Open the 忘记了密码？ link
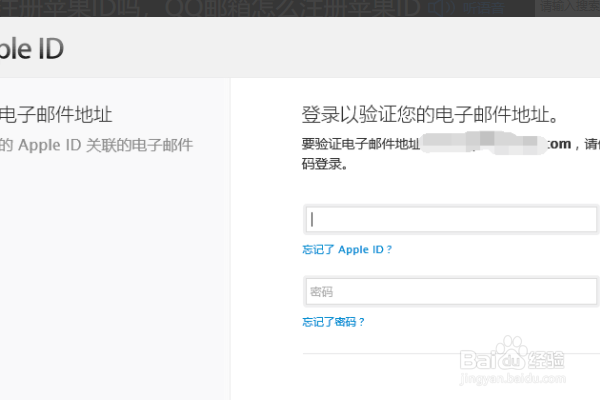This screenshot has width=600, height=400. pyautogui.click(x=333, y=322)
